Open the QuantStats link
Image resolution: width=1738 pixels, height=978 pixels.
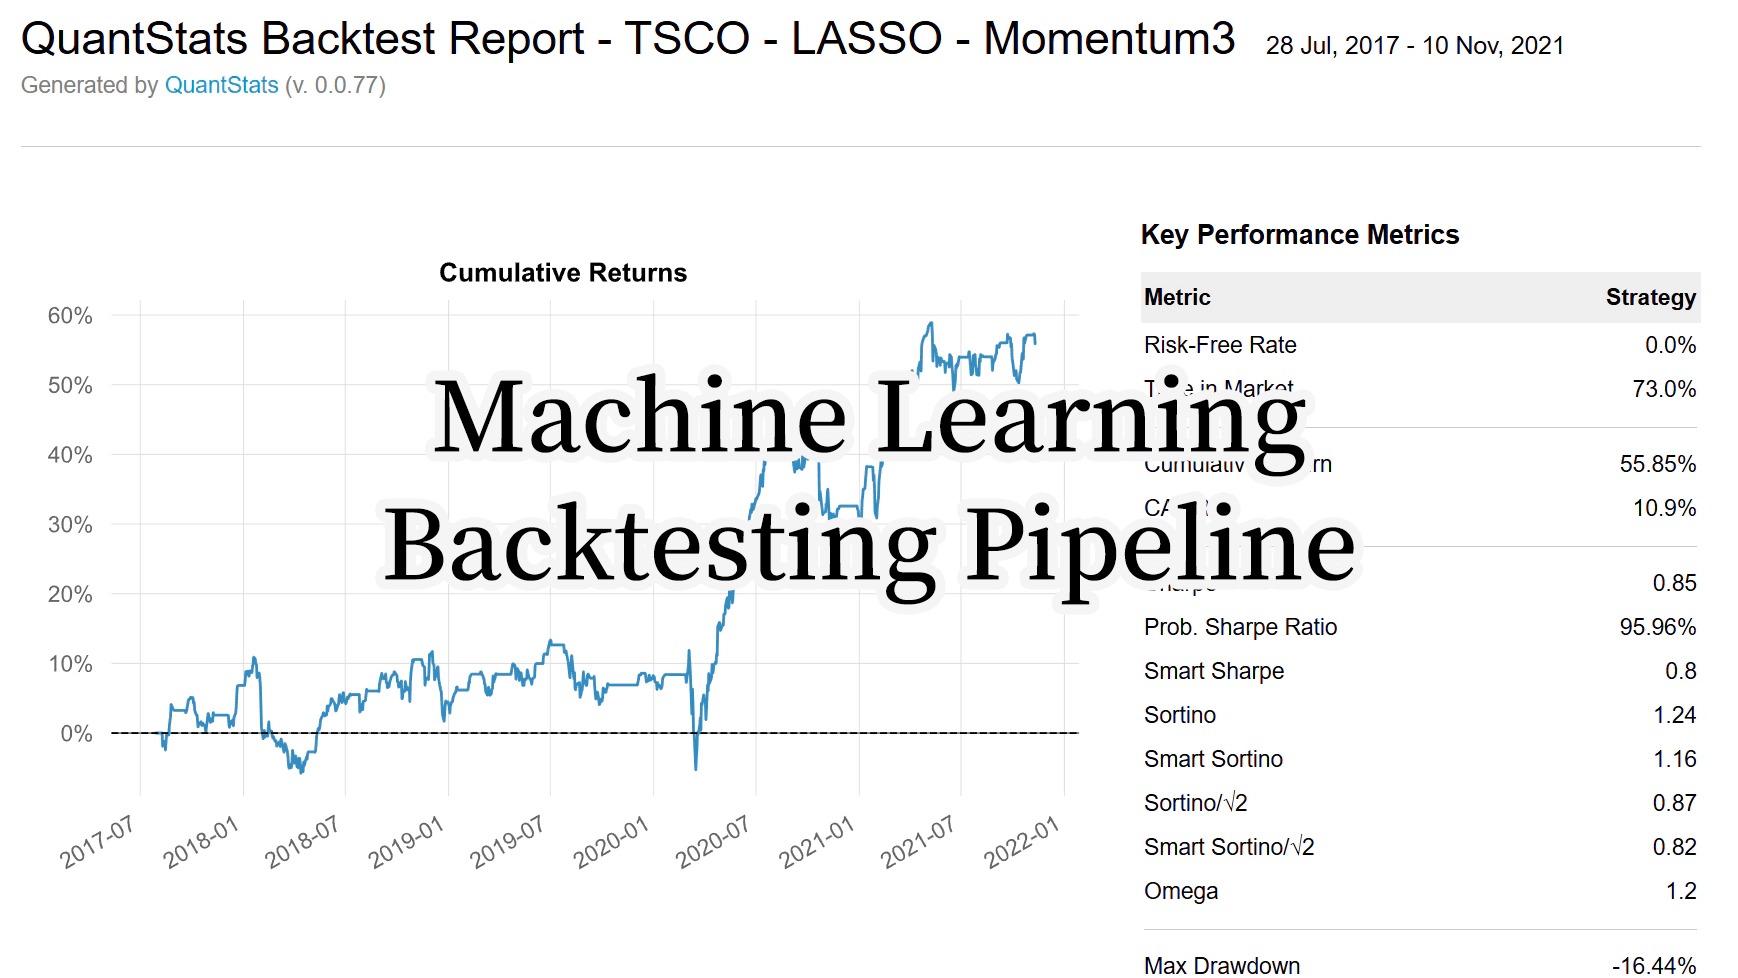tap(221, 85)
